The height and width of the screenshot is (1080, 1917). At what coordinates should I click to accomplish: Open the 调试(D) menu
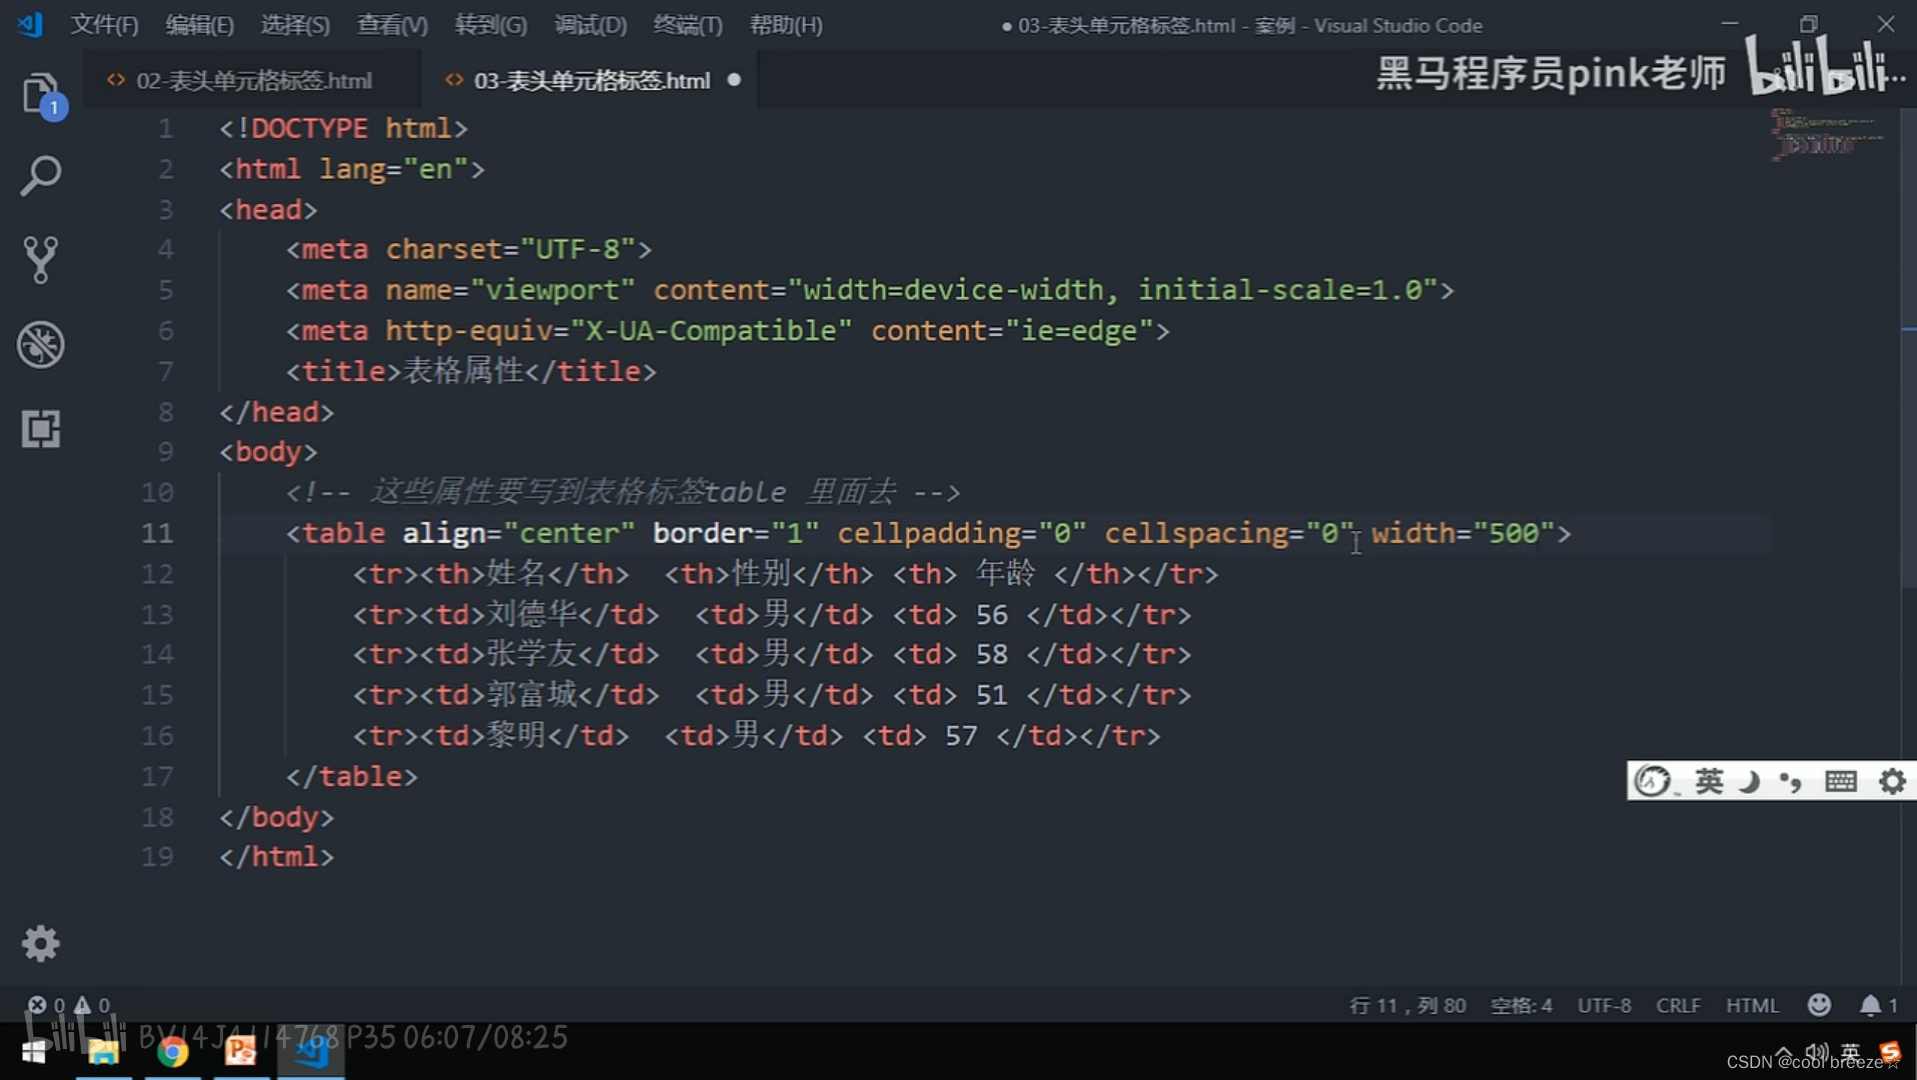(590, 25)
